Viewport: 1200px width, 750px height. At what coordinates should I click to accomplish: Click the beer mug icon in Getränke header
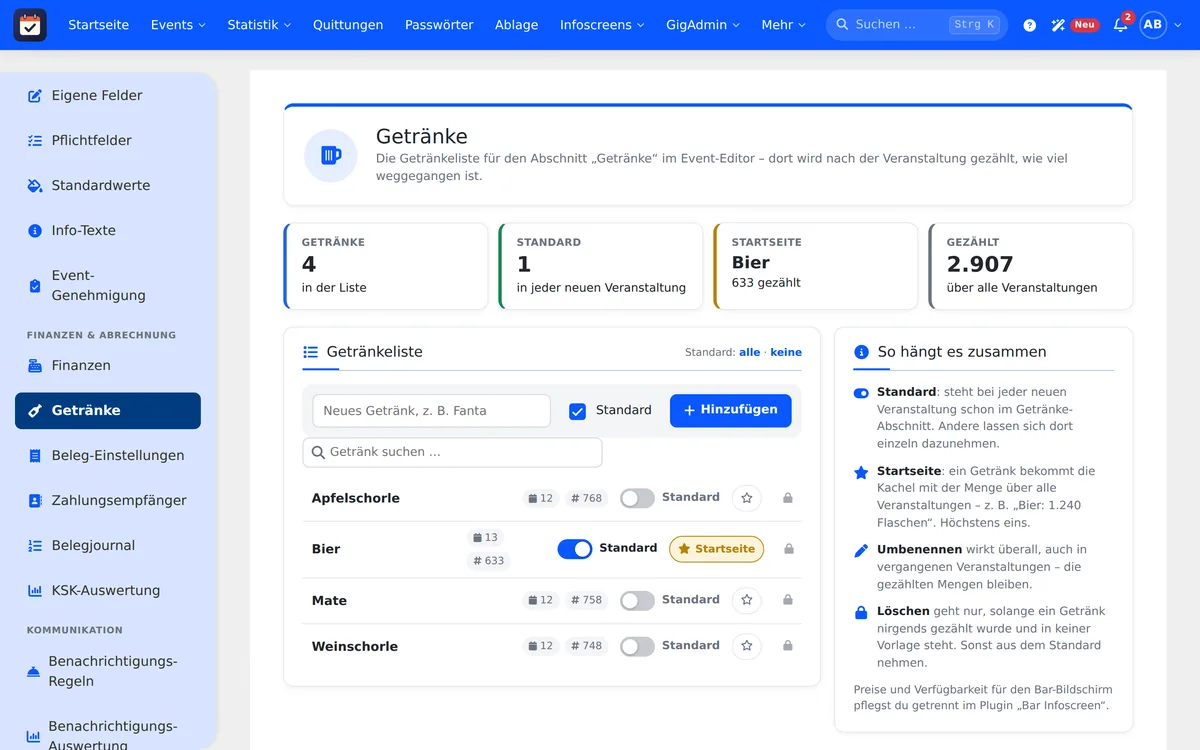coord(331,155)
